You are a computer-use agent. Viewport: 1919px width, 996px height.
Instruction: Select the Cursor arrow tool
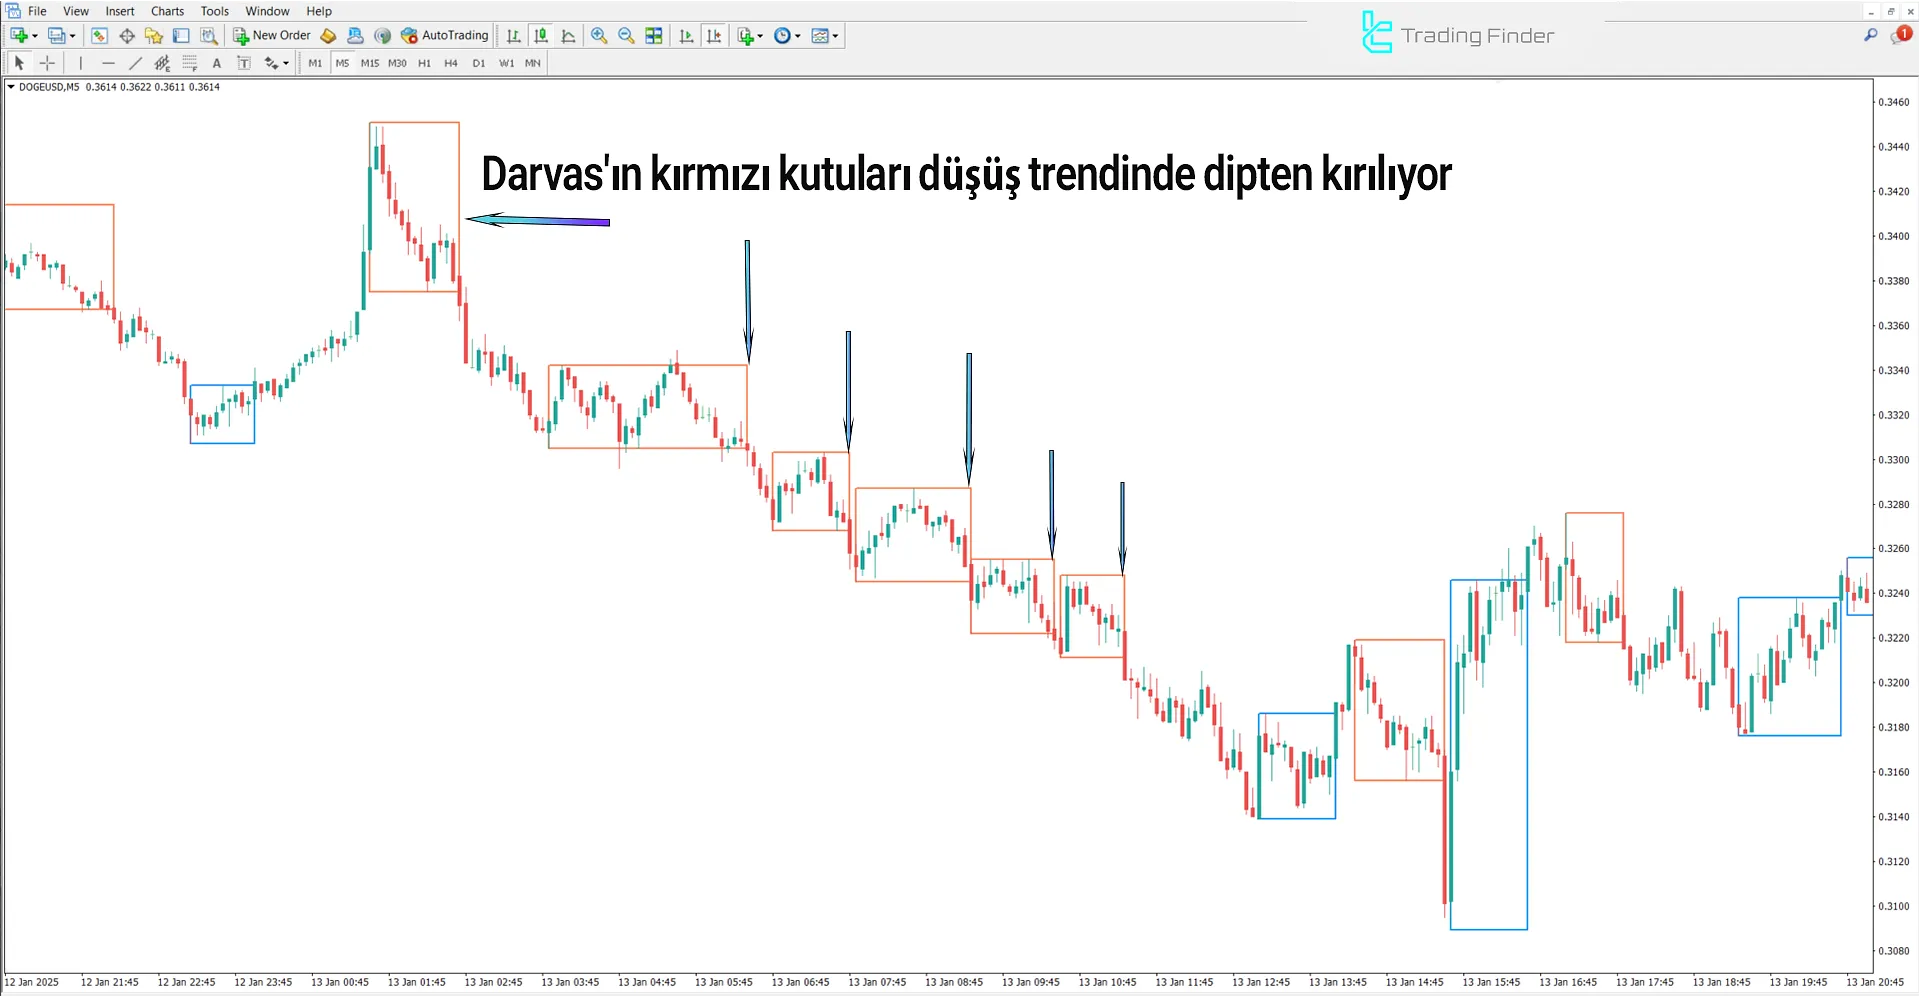tap(19, 63)
